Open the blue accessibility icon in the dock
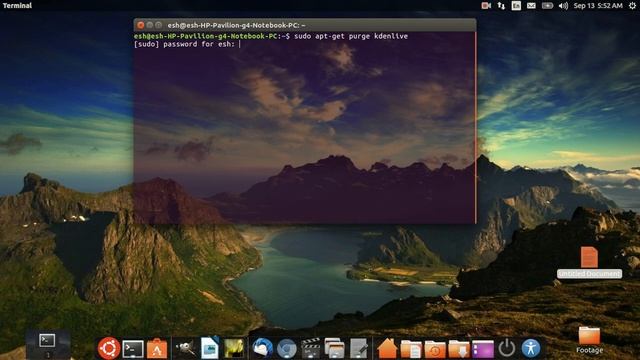Image resolution: width=640 pixels, height=360 pixels. tap(531, 348)
